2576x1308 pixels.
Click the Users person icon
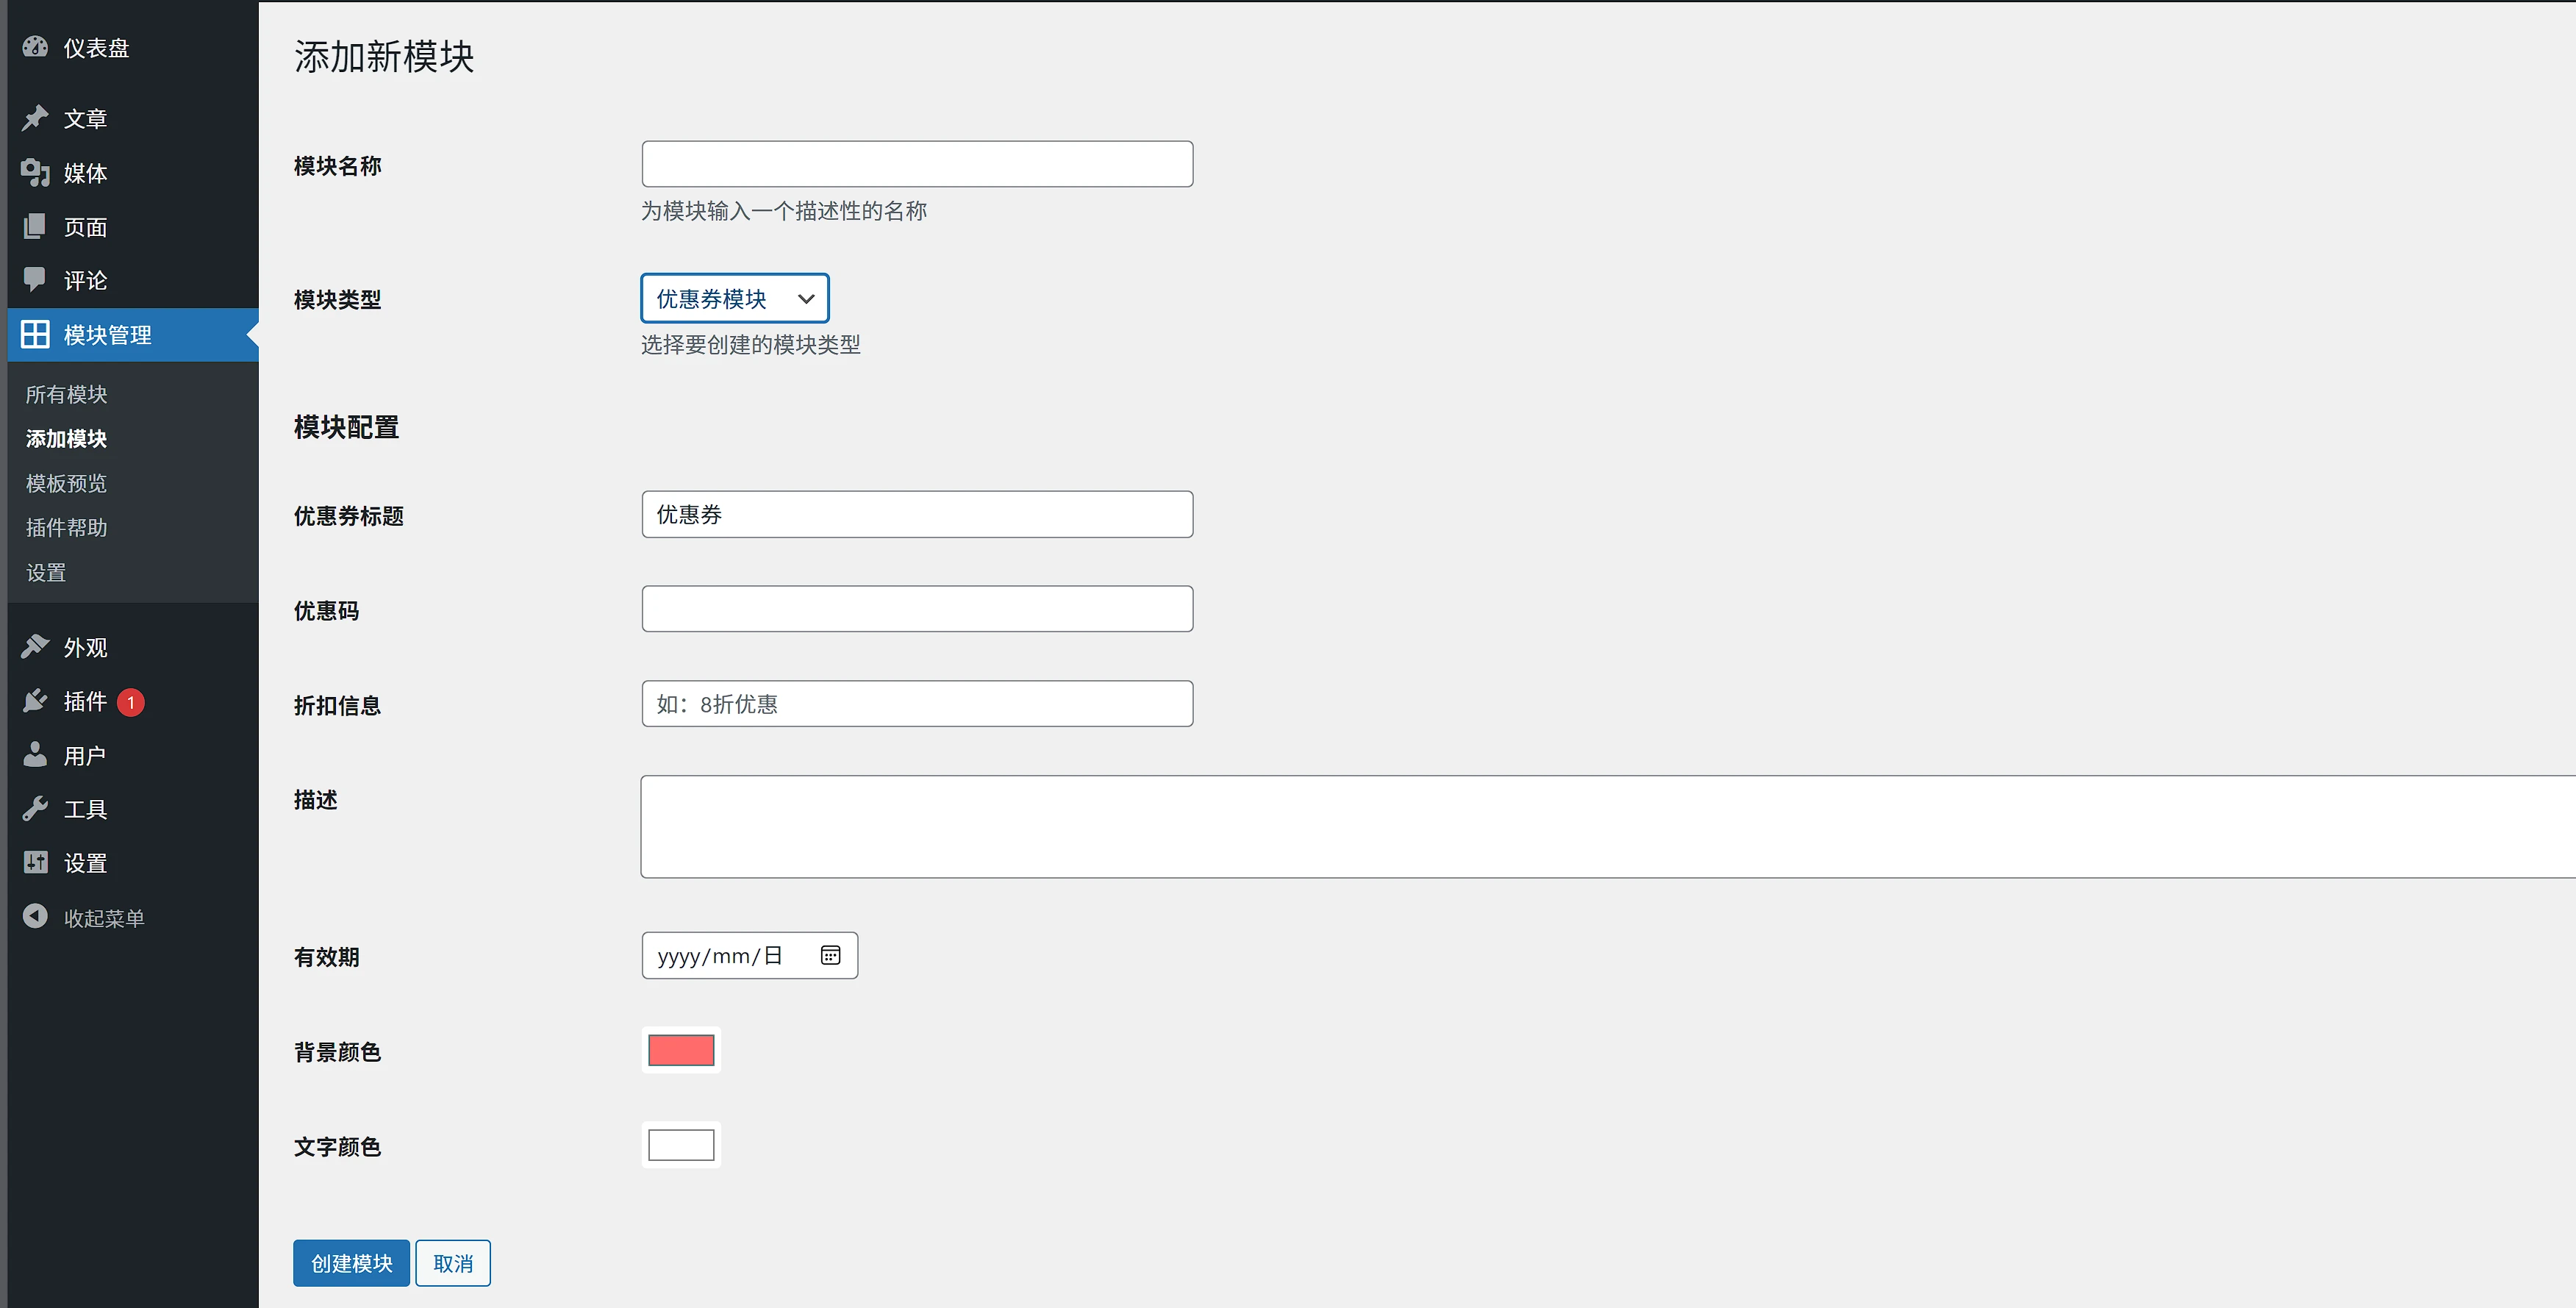pos(35,755)
